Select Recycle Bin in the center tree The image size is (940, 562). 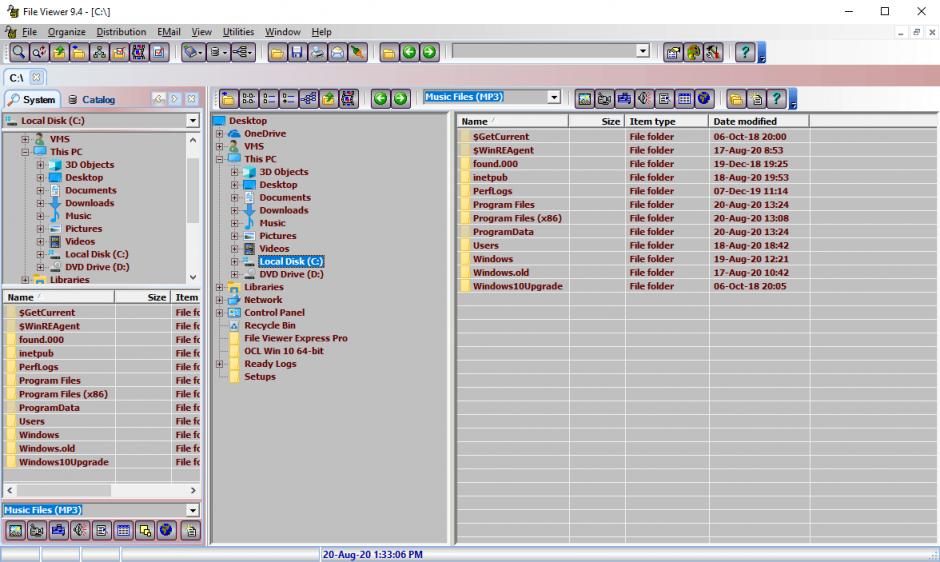[269, 325]
